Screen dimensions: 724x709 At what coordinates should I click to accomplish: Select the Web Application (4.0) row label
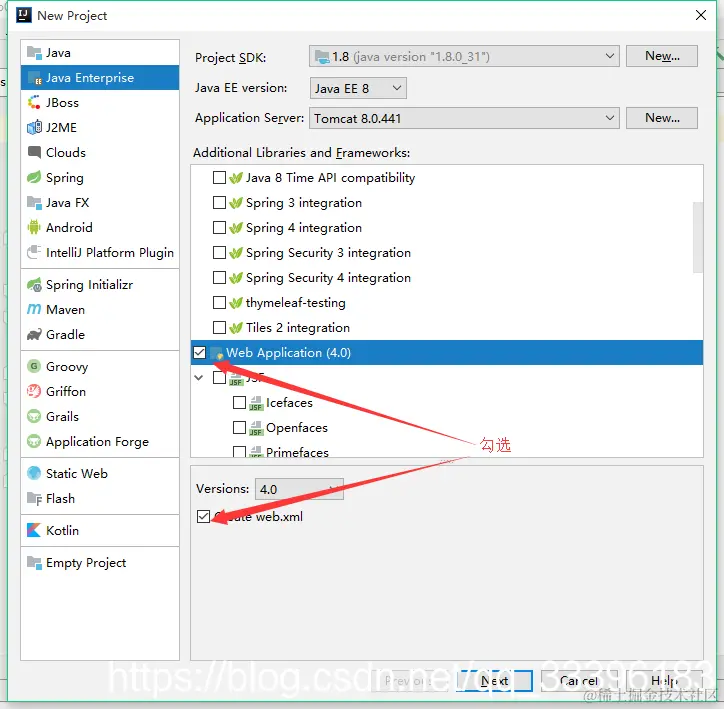(x=289, y=353)
